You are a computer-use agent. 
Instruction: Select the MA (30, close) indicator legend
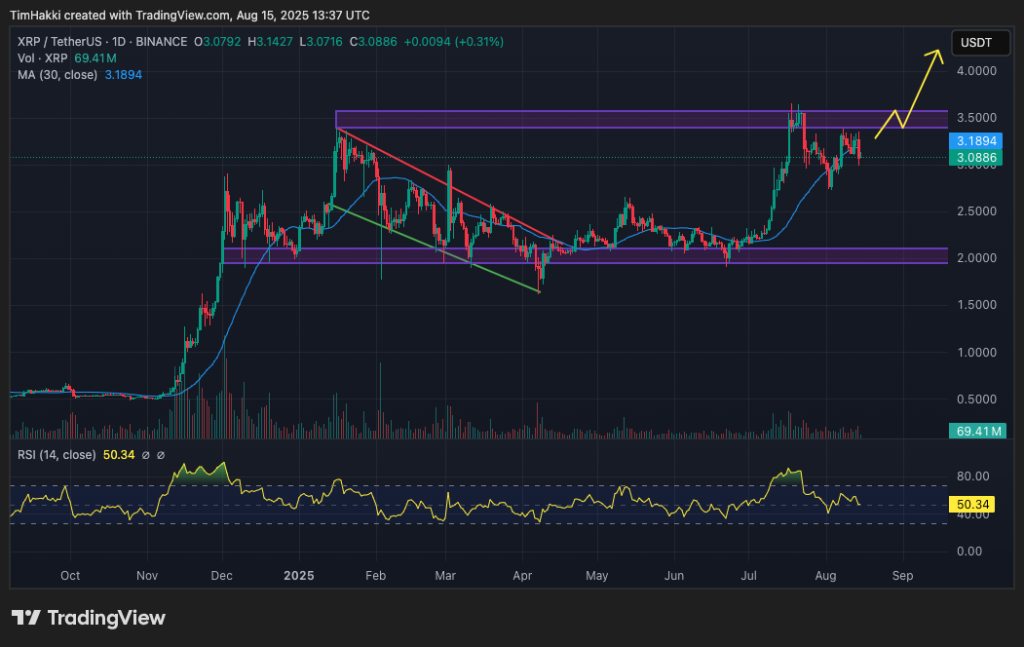click(58, 74)
